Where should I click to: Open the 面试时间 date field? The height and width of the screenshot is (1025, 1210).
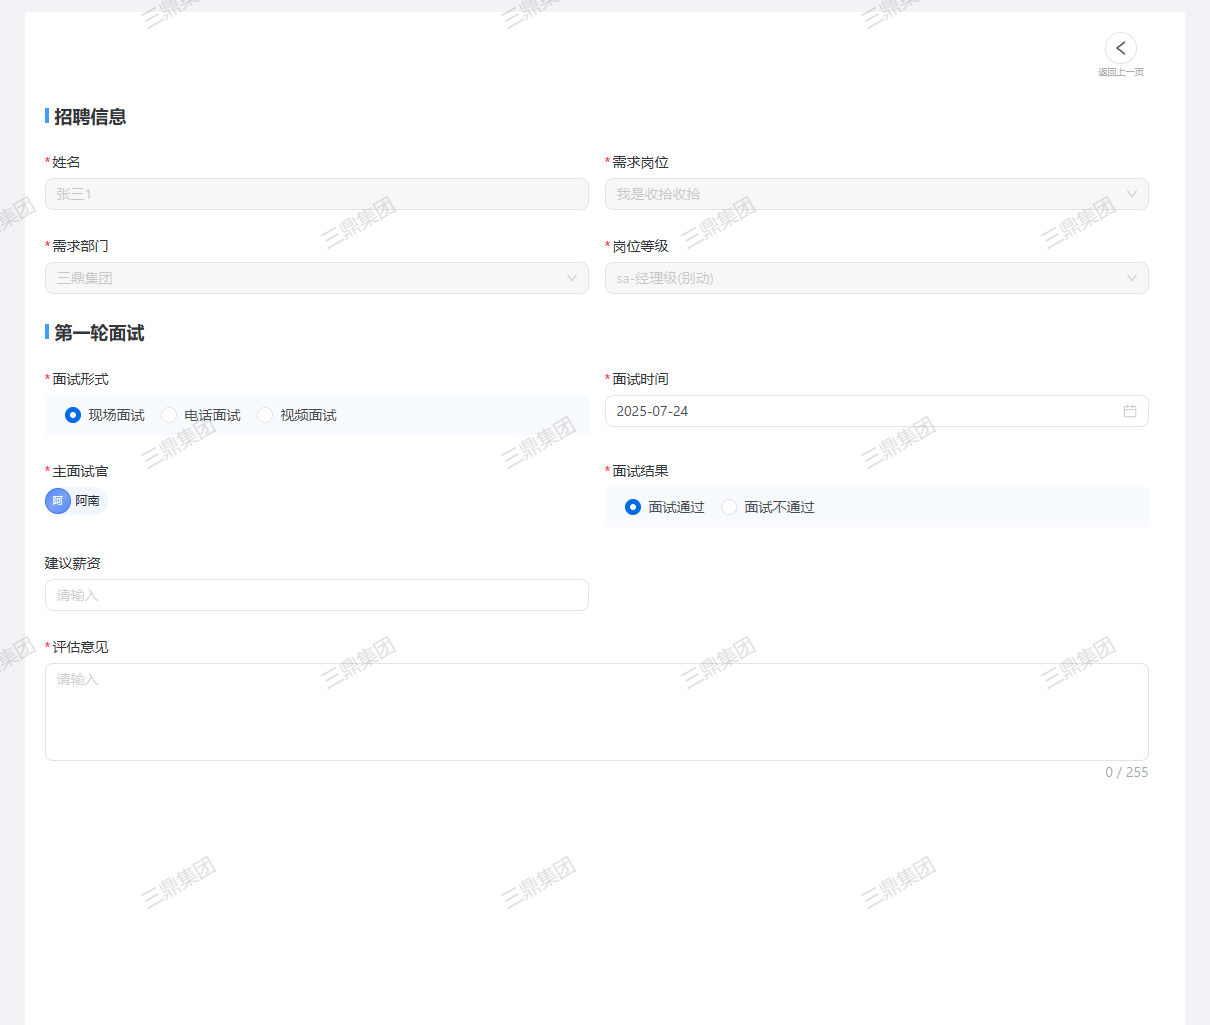(x=860, y=411)
